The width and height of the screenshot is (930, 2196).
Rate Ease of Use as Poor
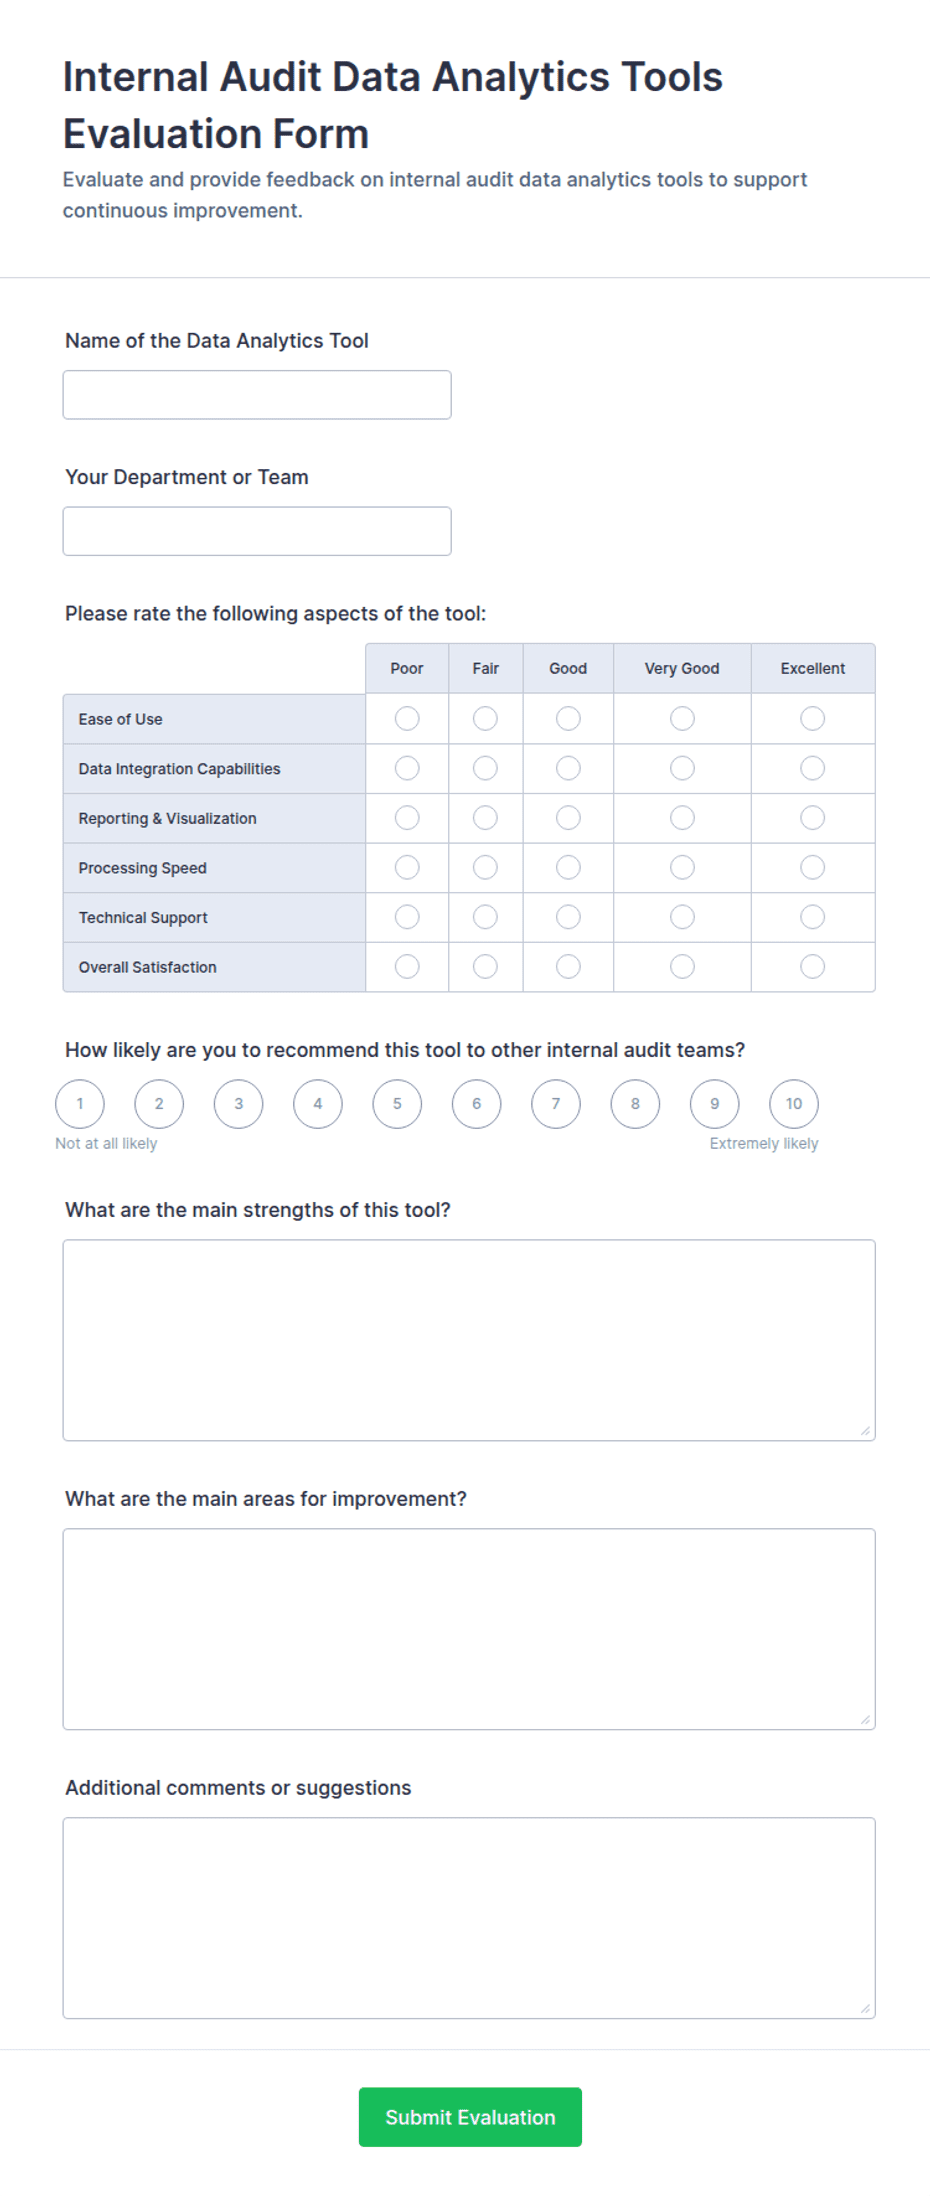point(407,719)
